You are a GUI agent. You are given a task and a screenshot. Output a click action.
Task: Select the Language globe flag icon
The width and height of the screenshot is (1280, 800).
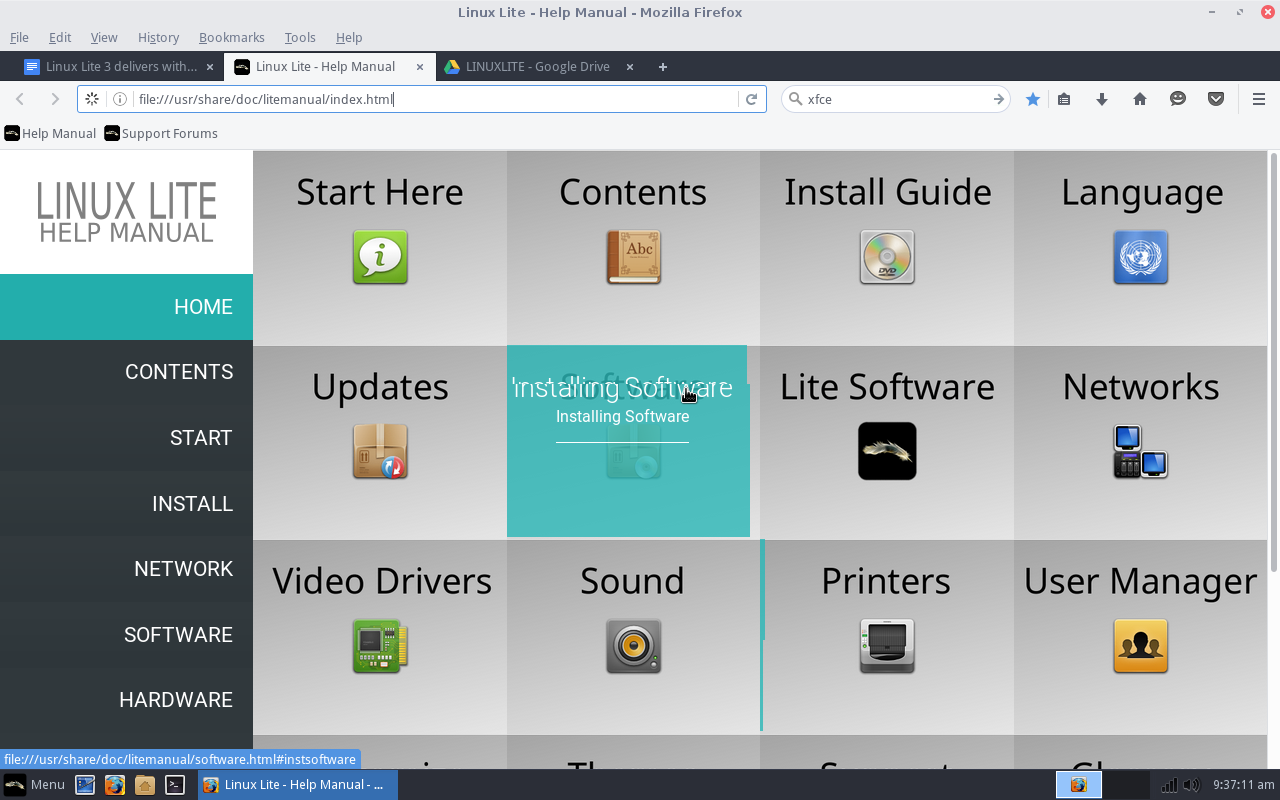tap(1140, 257)
